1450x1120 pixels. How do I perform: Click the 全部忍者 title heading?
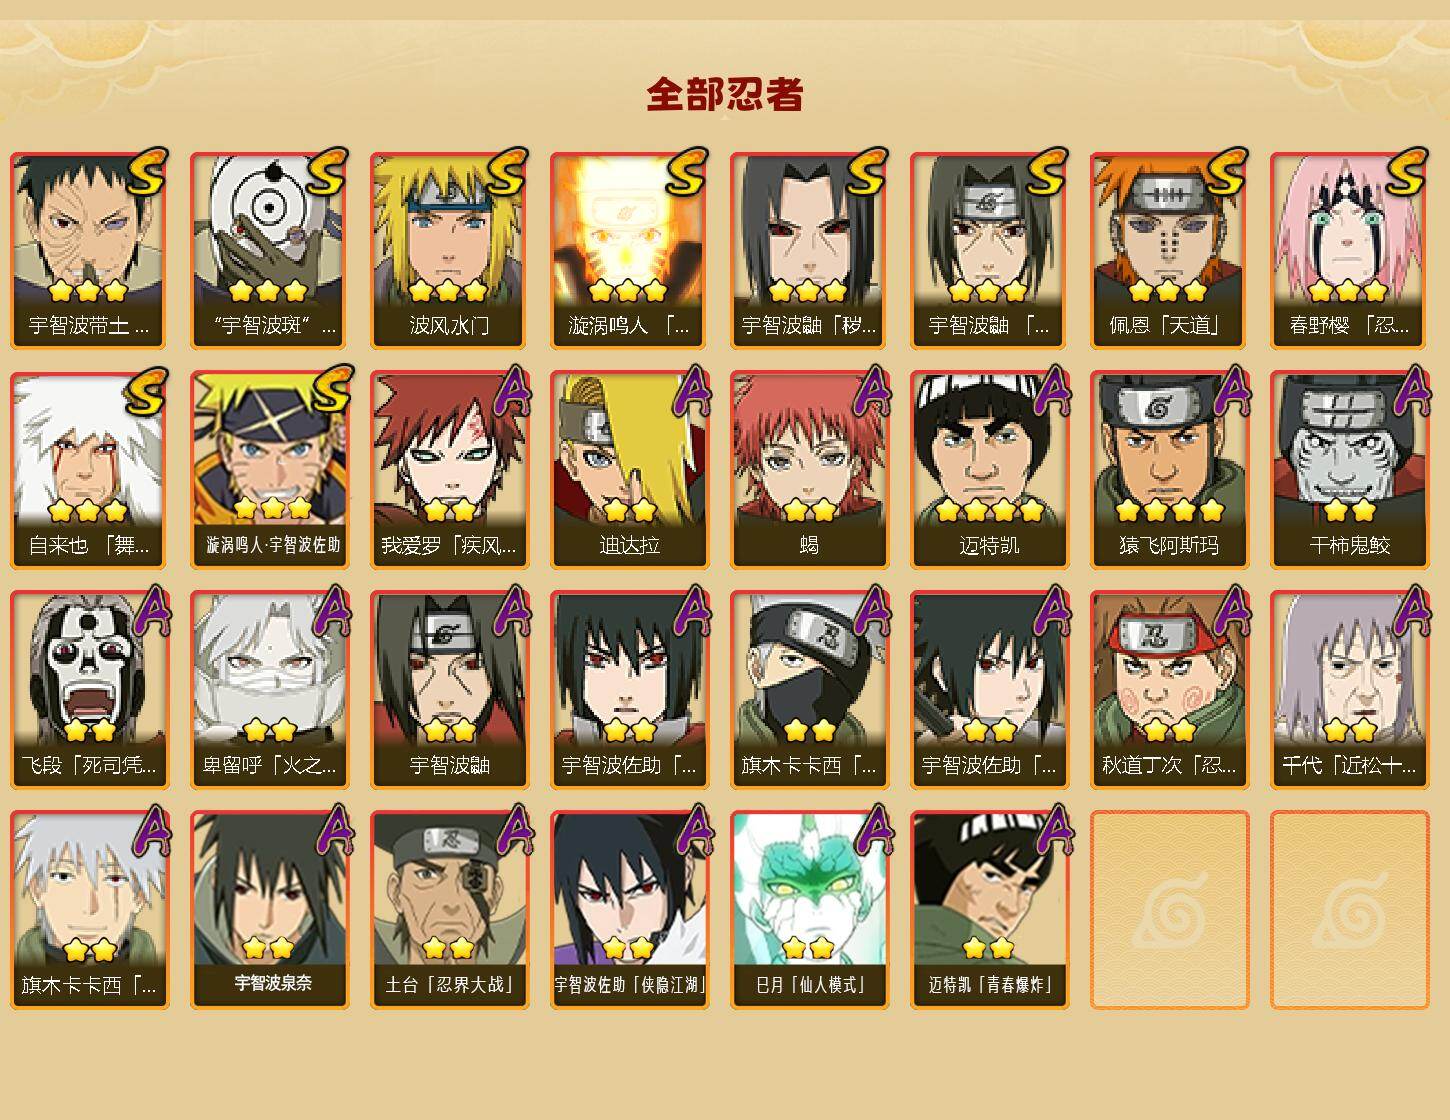pos(725,94)
